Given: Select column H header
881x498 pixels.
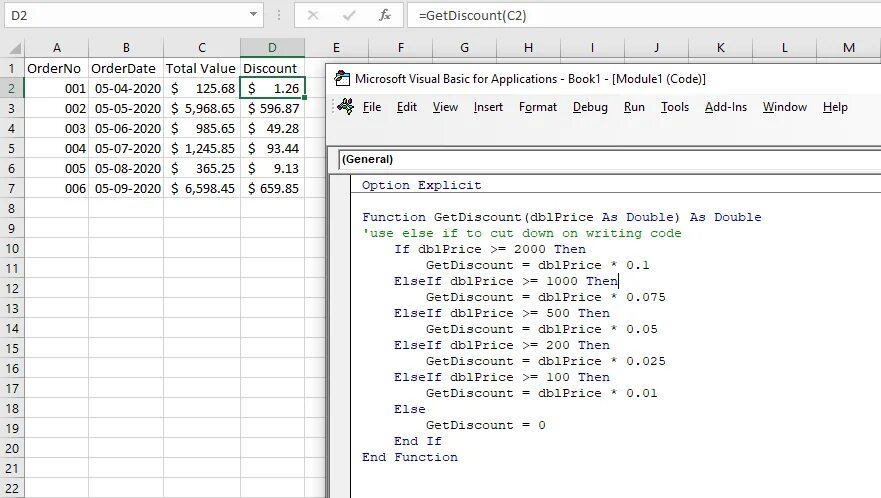Looking at the screenshot, I should (x=528, y=48).
